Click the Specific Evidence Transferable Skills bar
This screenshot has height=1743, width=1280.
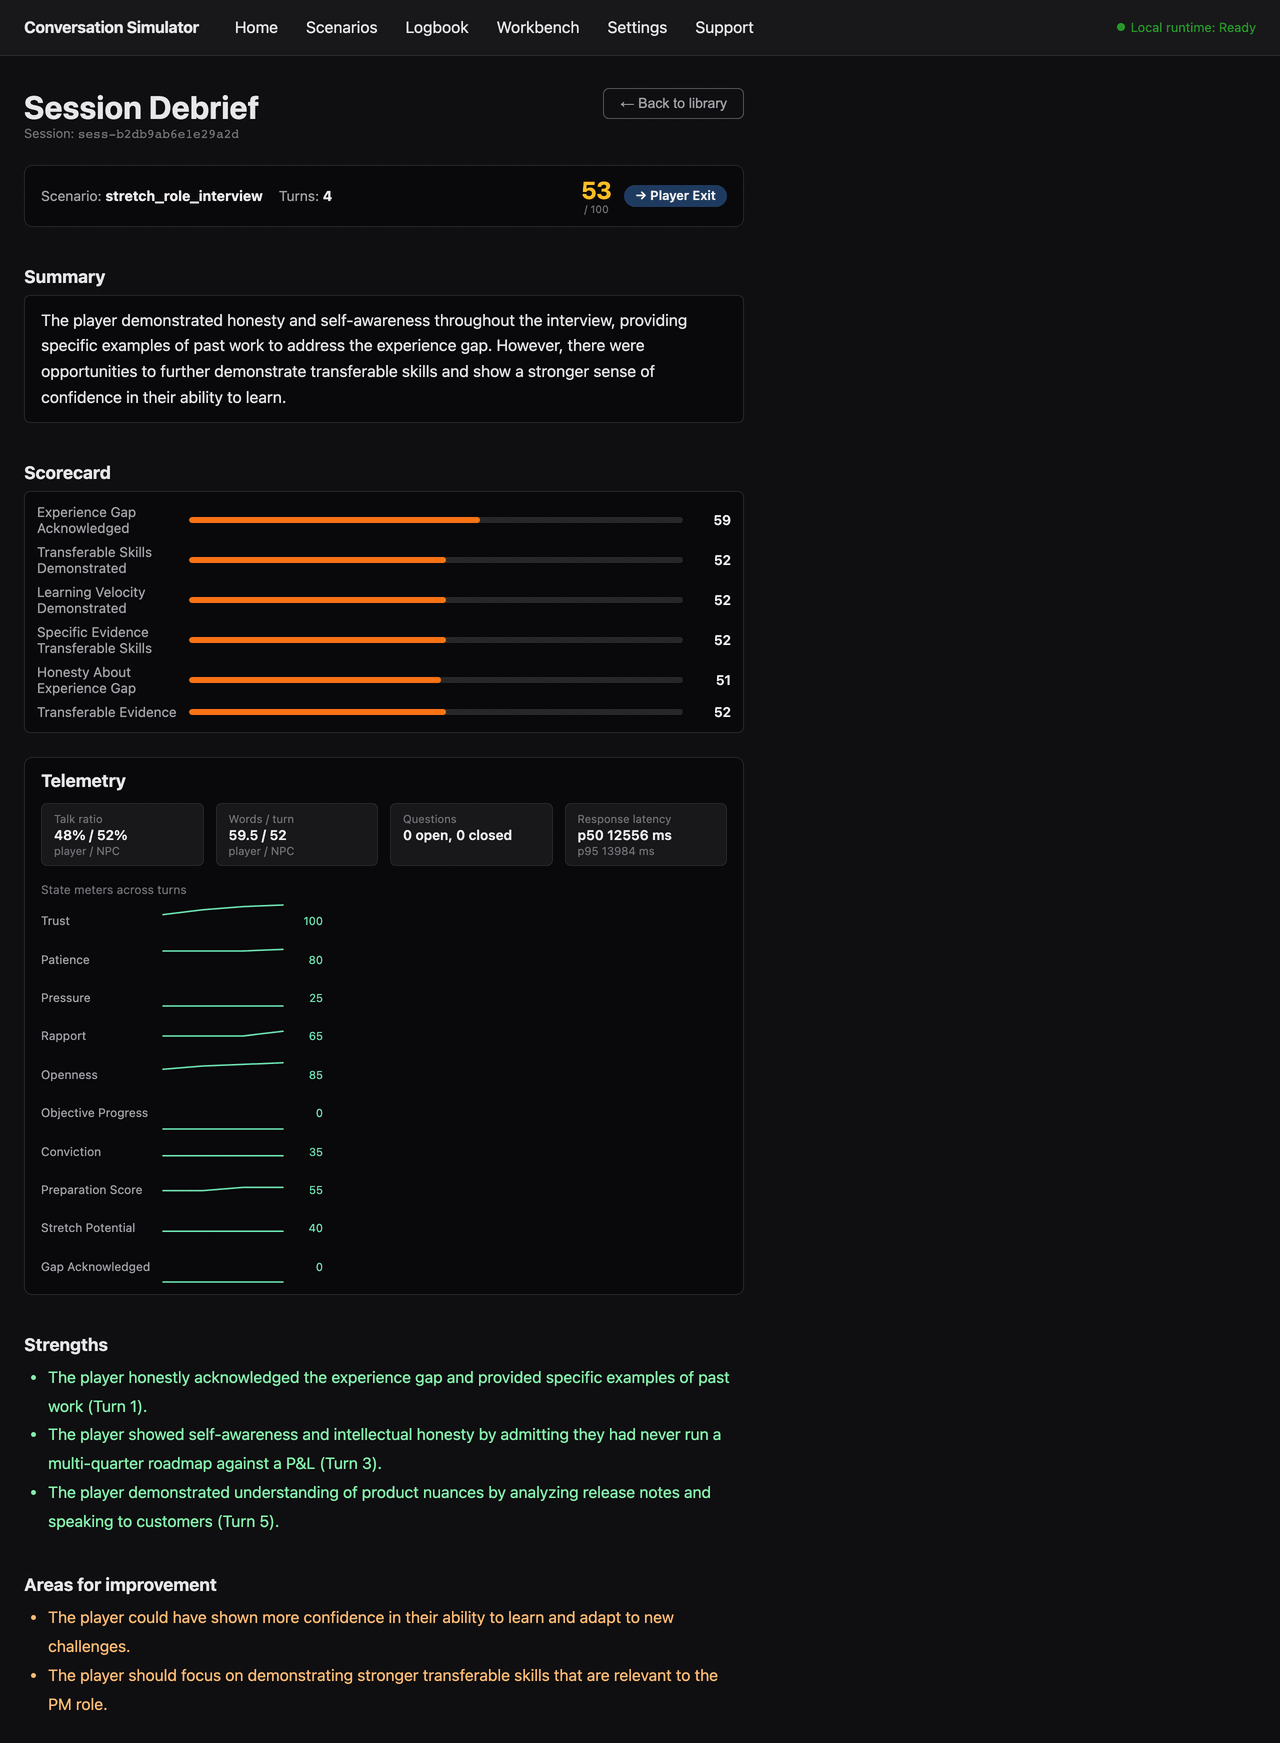(x=436, y=640)
